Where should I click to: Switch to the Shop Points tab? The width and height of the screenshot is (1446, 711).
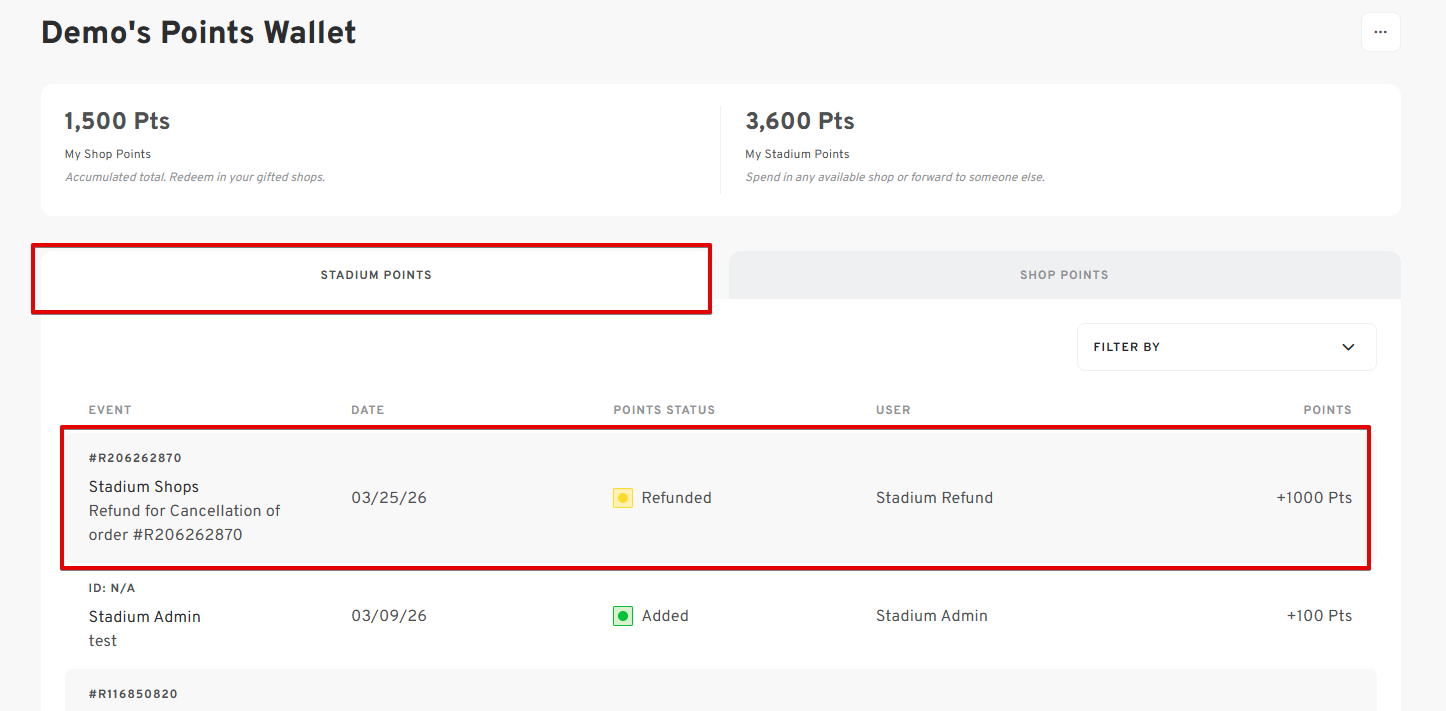(x=1064, y=275)
